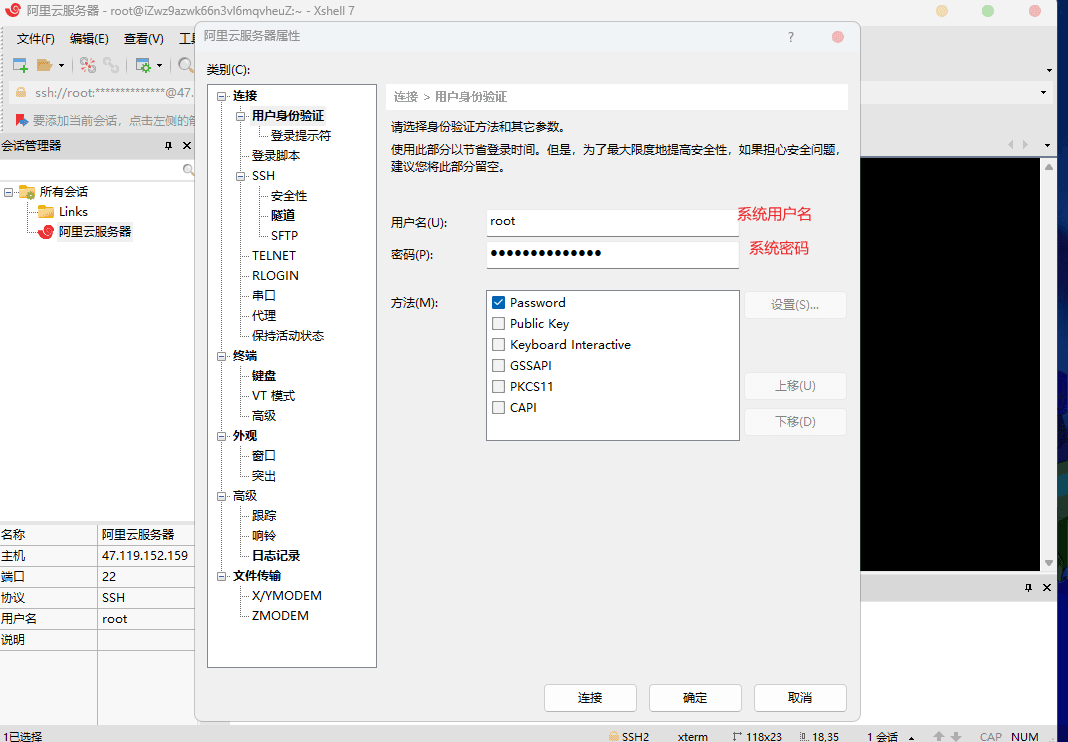This screenshot has height=742, width=1068.
Task: Click the Open Session folder icon
Action: (44, 65)
